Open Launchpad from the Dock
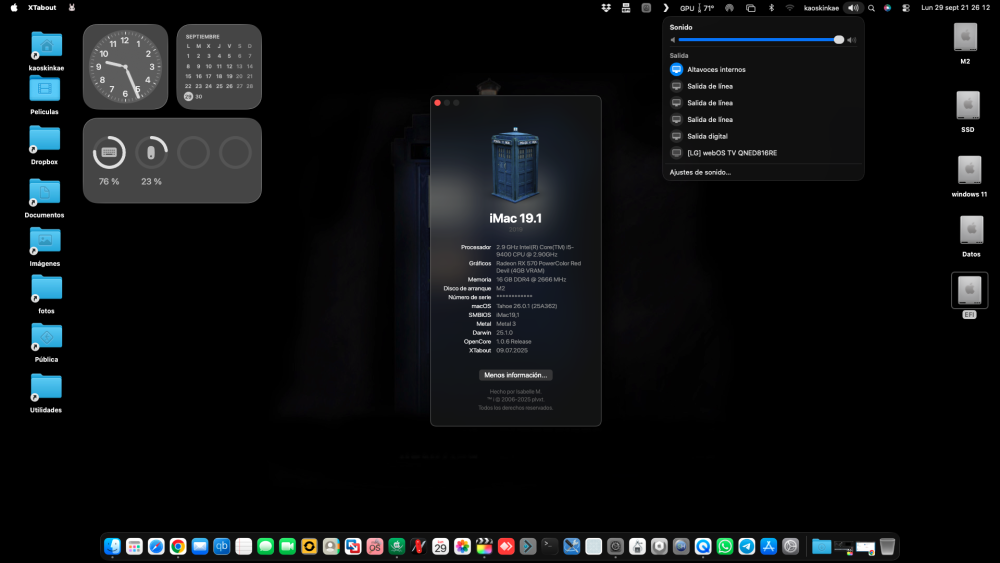The height and width of the screenshot is (563, 1000). tap(134, 546)
